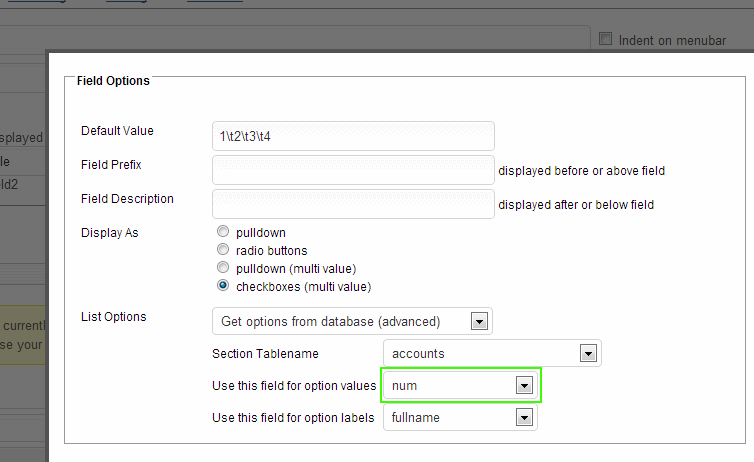Choose radio buttons display option

click(223, 250)
